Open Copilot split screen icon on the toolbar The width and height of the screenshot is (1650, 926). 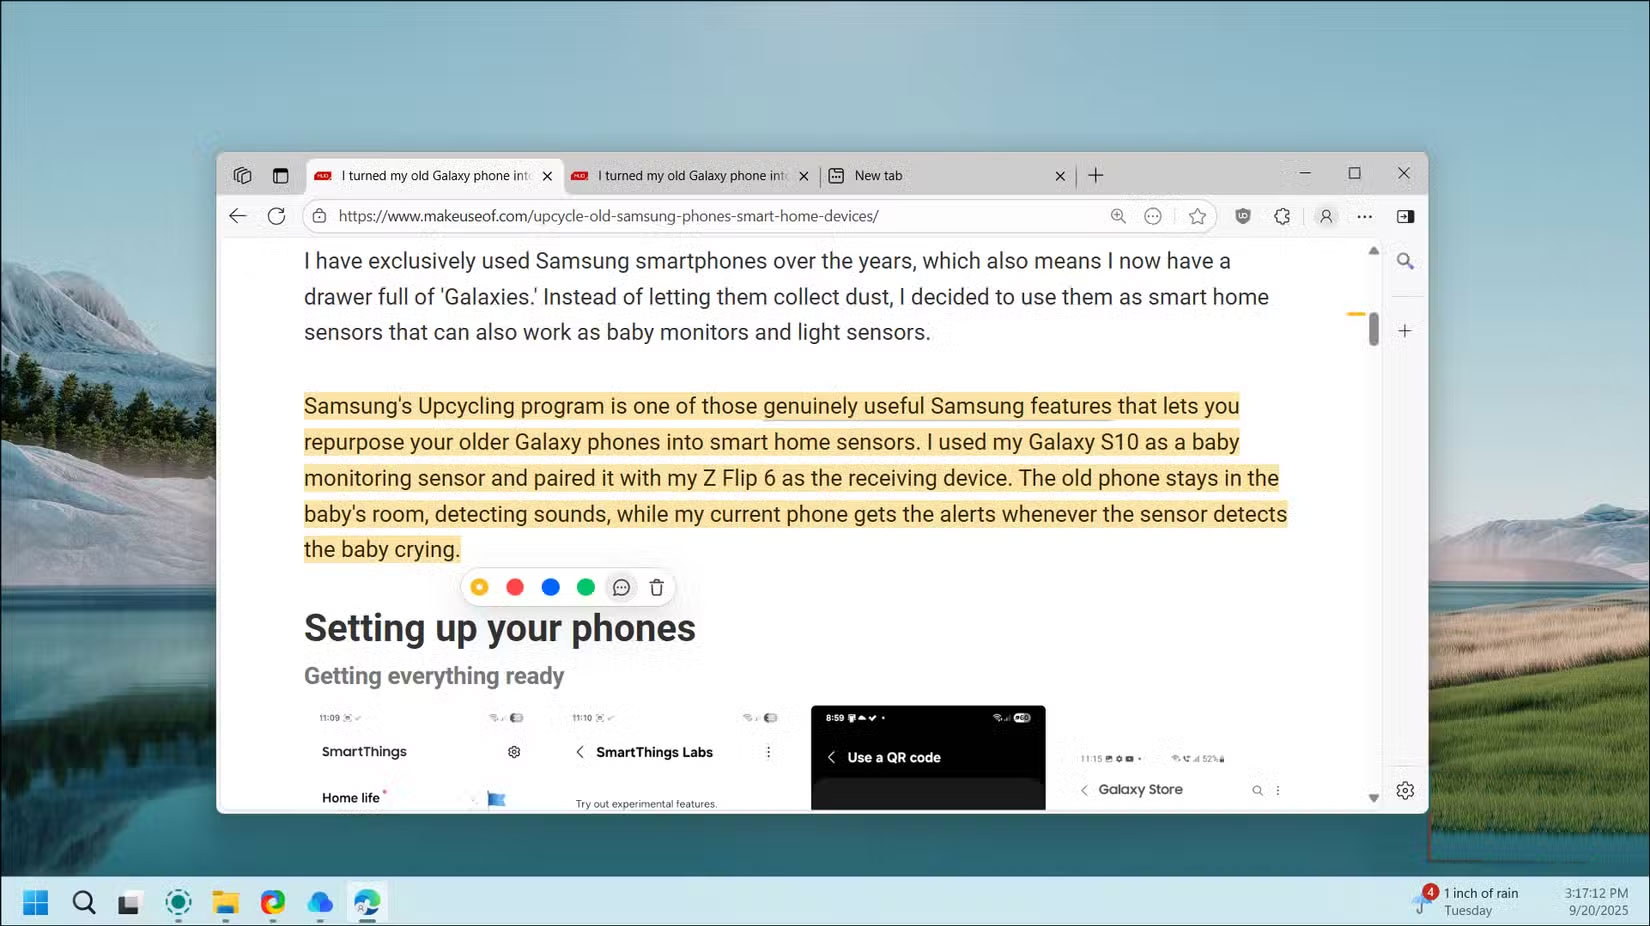(1406, 216)
